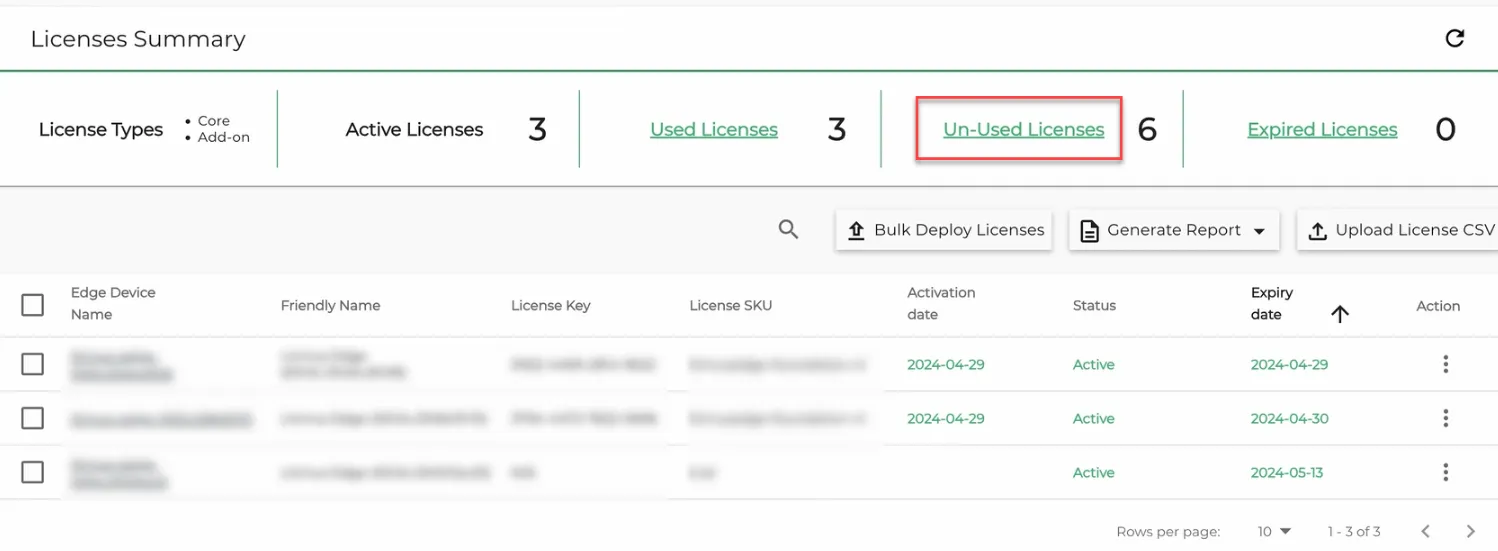Open the Used Licenses link
This screenshot has height=551, width=1498.
point(714,129)
